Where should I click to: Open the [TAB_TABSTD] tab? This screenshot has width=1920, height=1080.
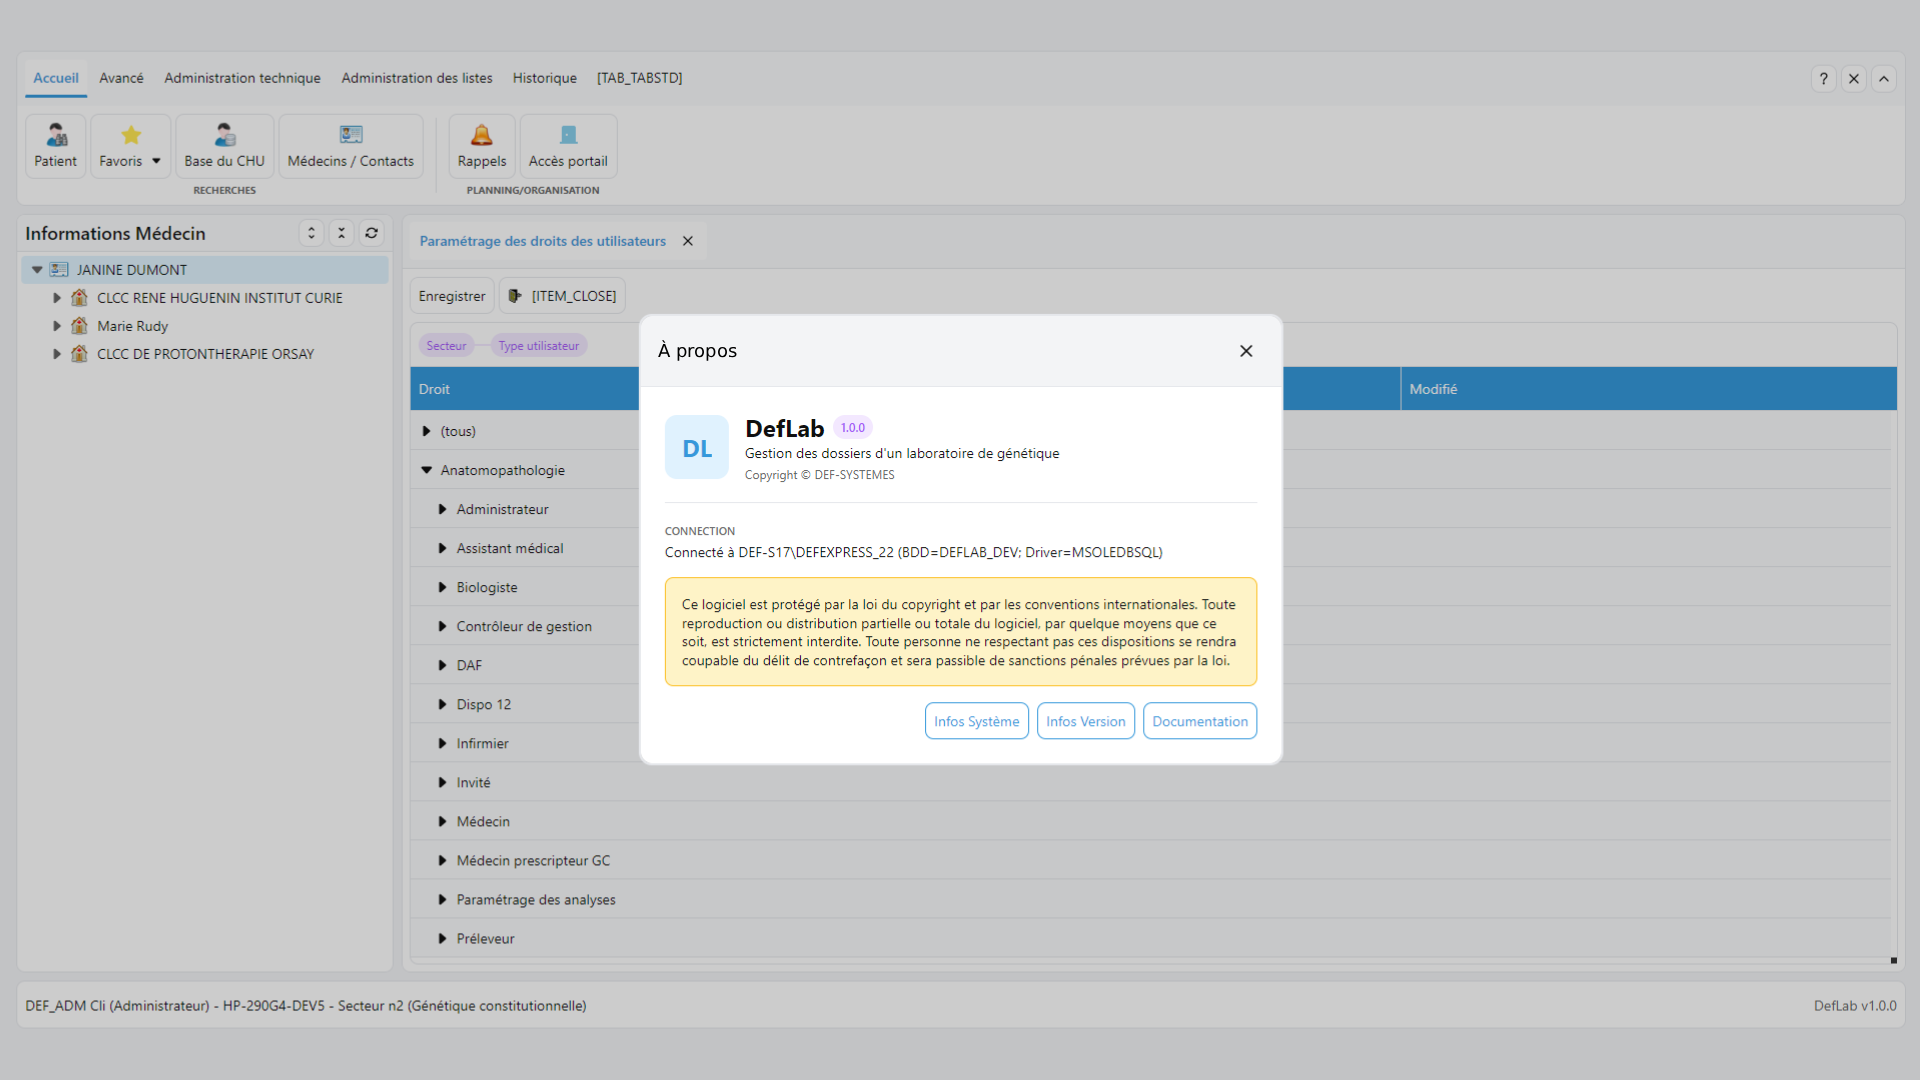[640, 78]
